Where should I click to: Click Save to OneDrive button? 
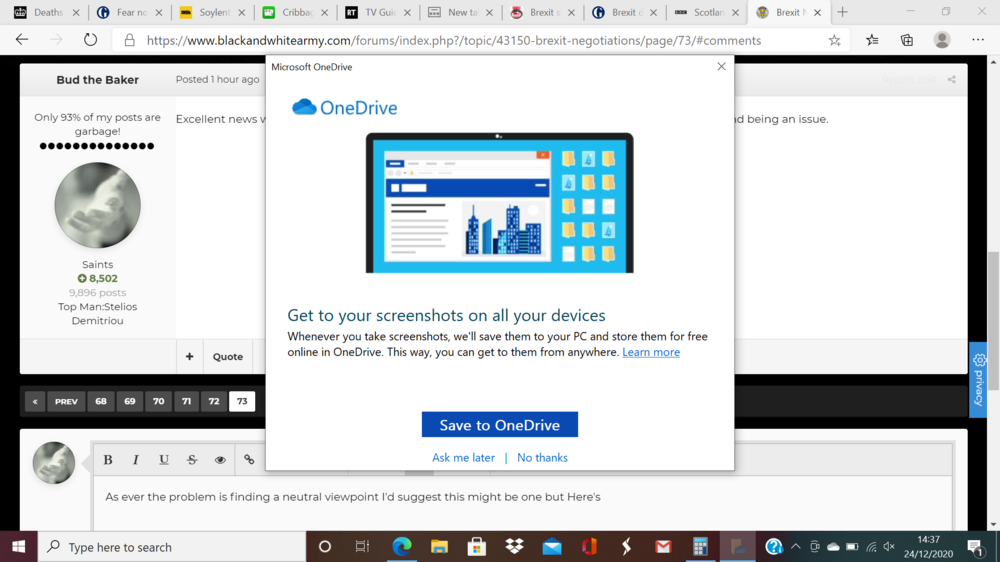[499, 425]
